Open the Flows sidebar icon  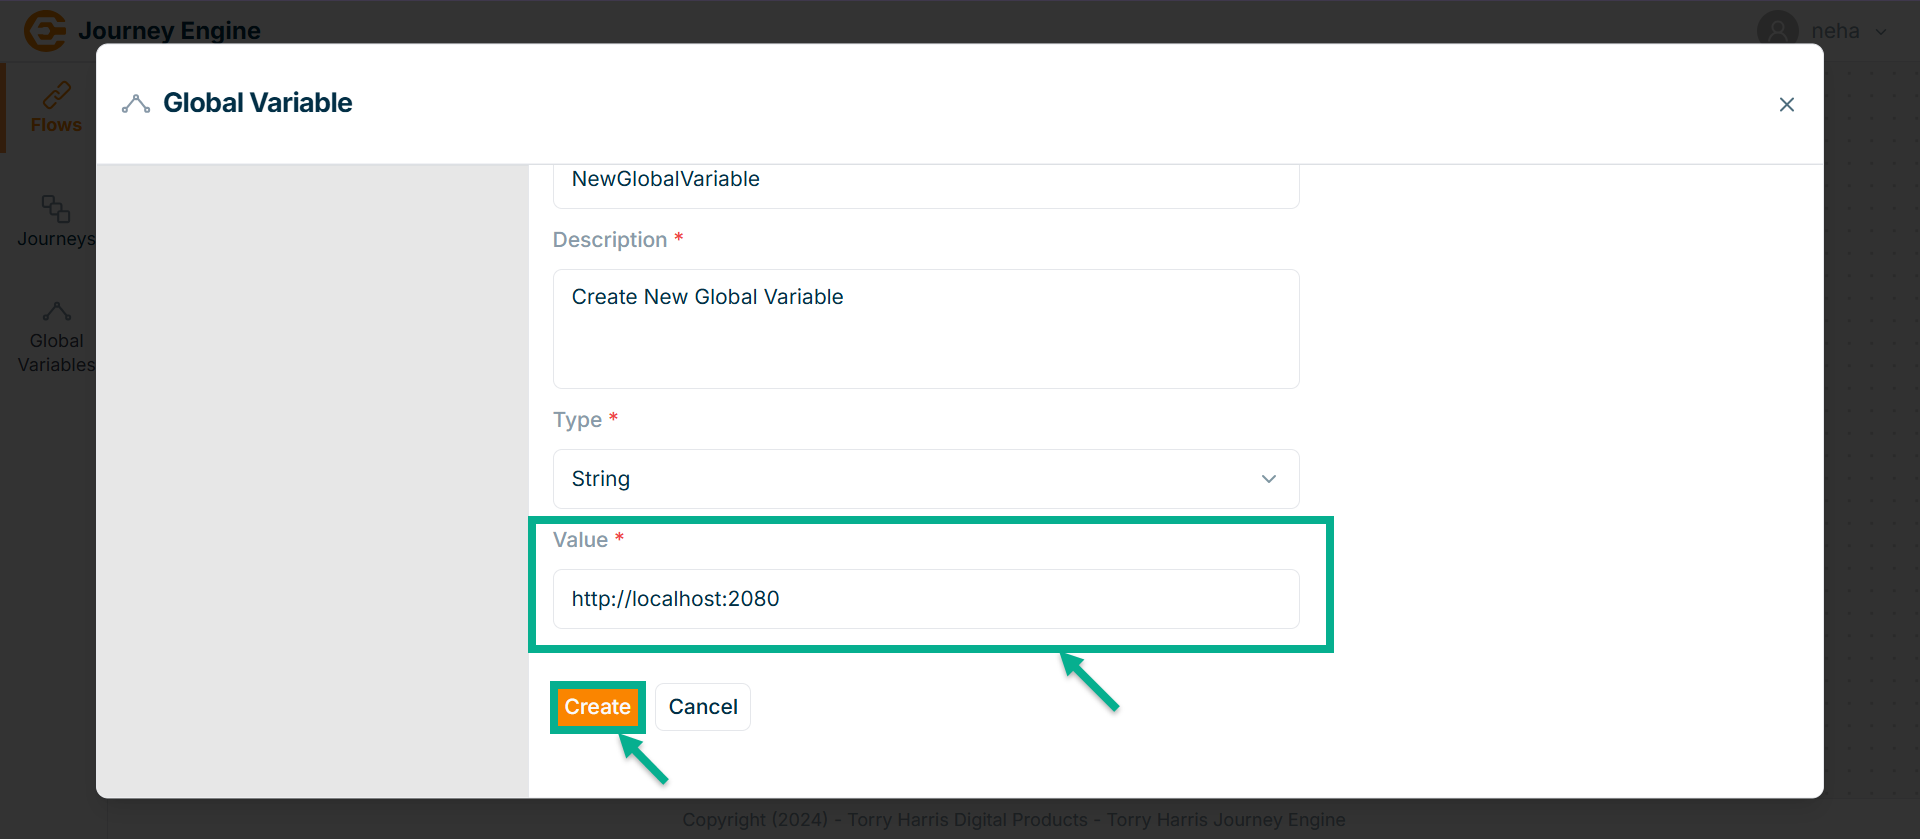56,95
